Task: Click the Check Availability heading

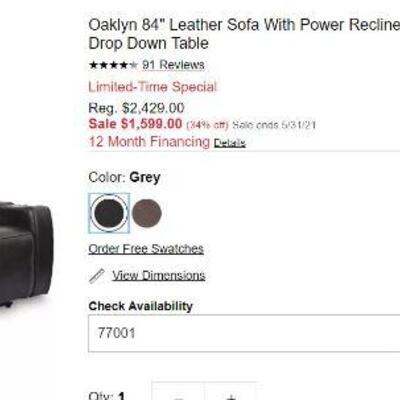Action: 141,306
